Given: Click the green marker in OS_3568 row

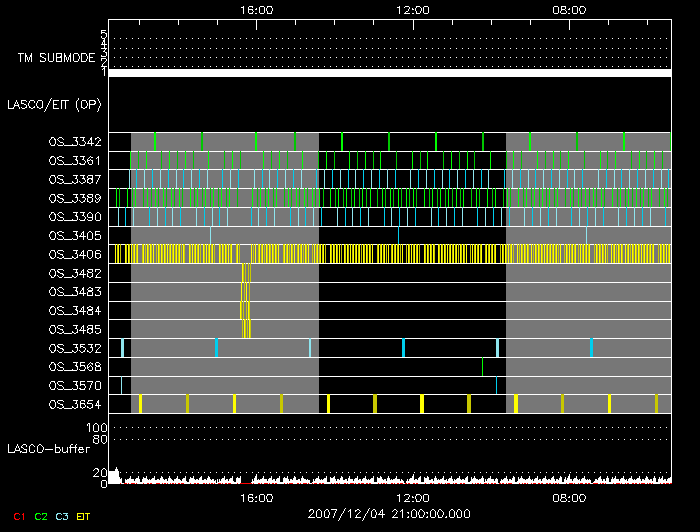Looking at the screenshot, I should (x=482, y=366).
